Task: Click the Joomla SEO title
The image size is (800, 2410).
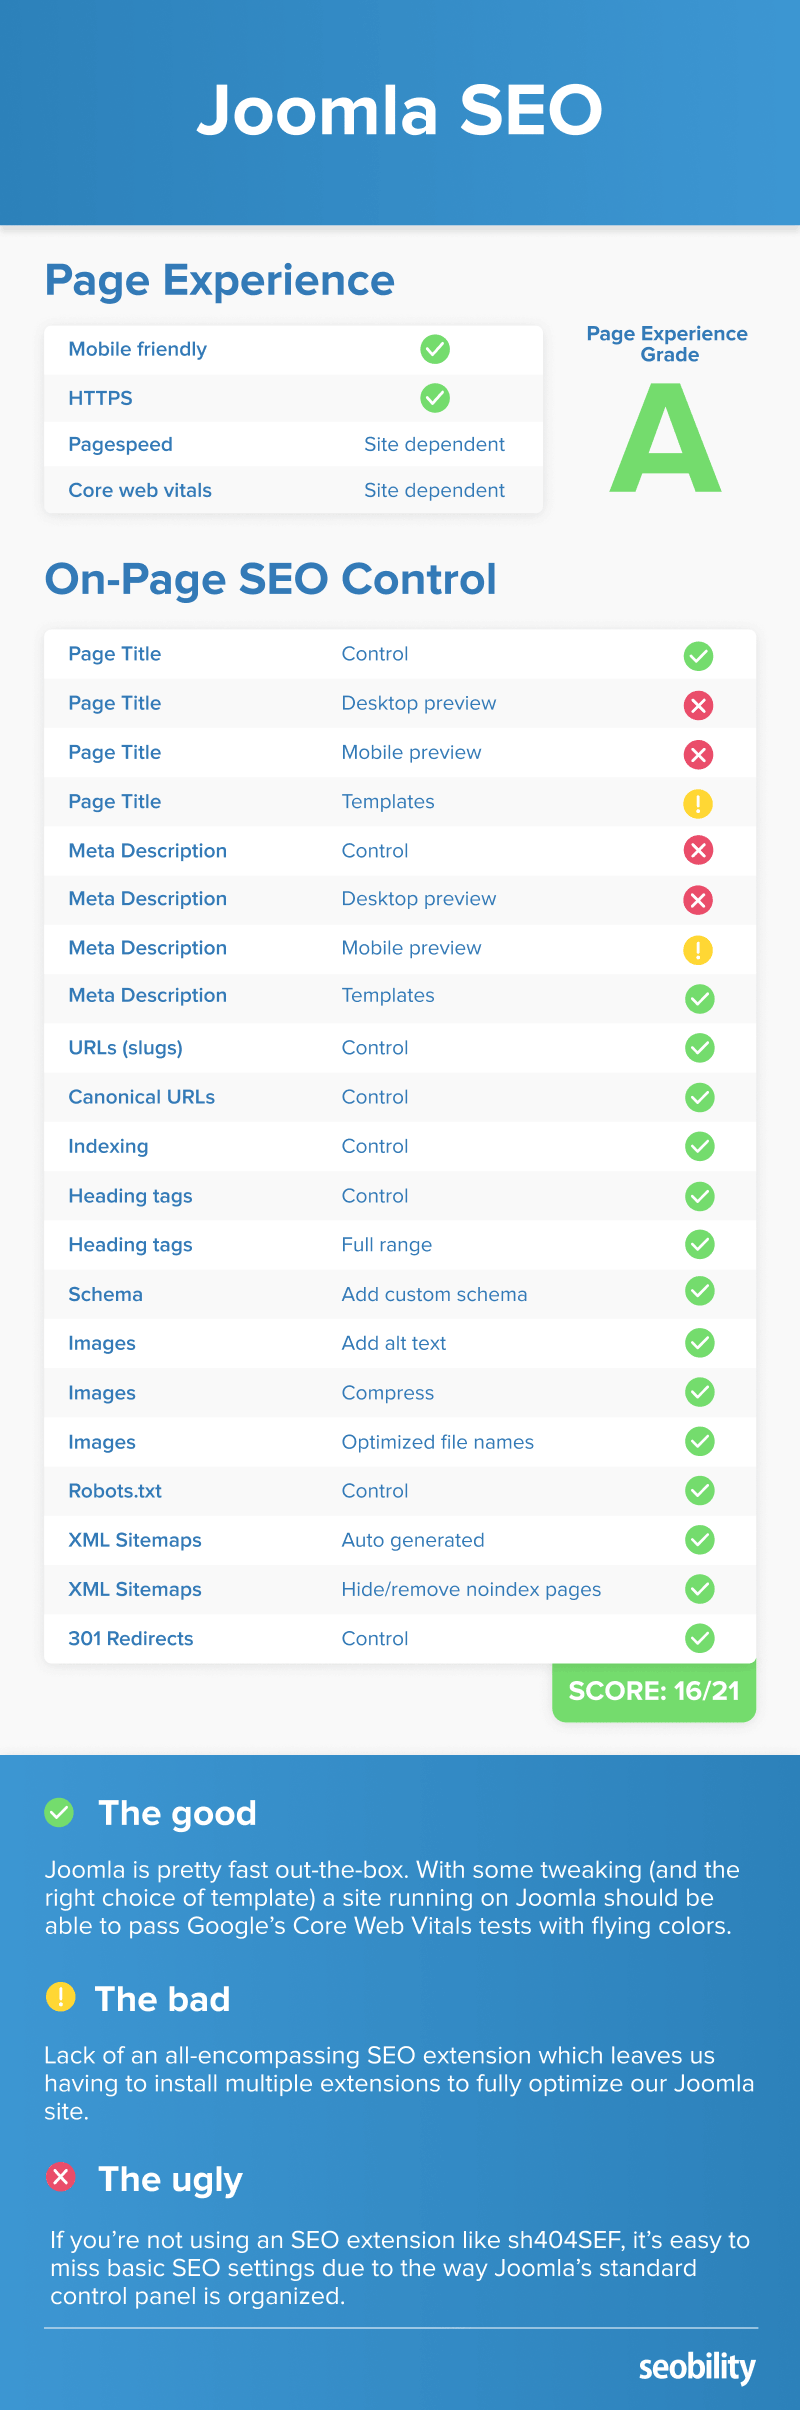Action: 400,110
